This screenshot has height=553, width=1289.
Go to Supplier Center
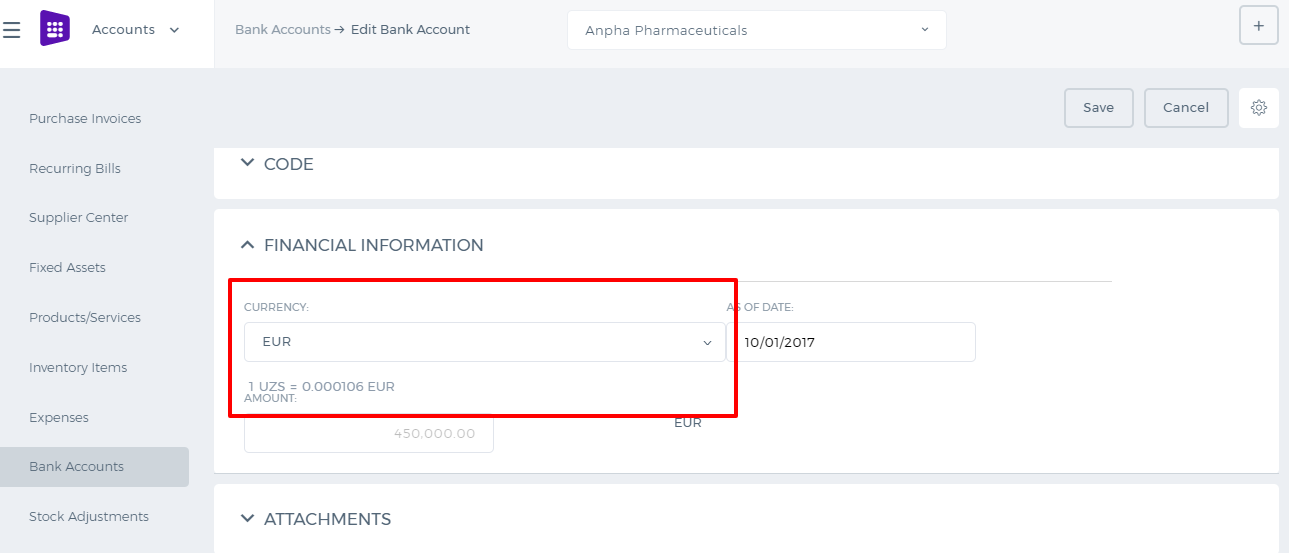pyautogui.click(x=79, y=218)
